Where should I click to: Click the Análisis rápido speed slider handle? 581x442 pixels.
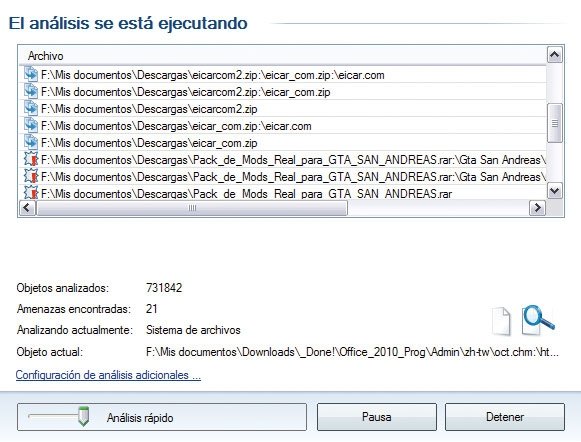click(x=84, y=416)
